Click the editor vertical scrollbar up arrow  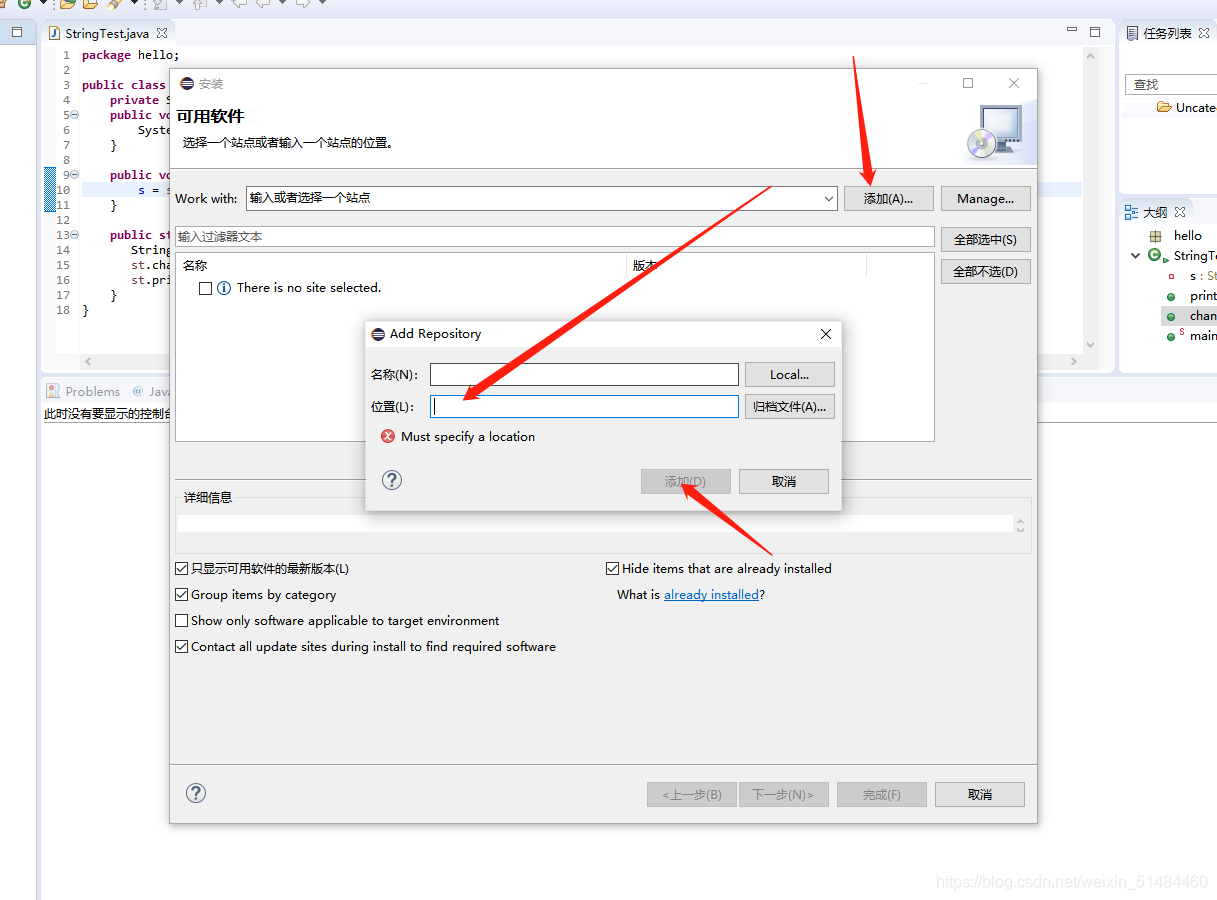tap(1090, 57)
